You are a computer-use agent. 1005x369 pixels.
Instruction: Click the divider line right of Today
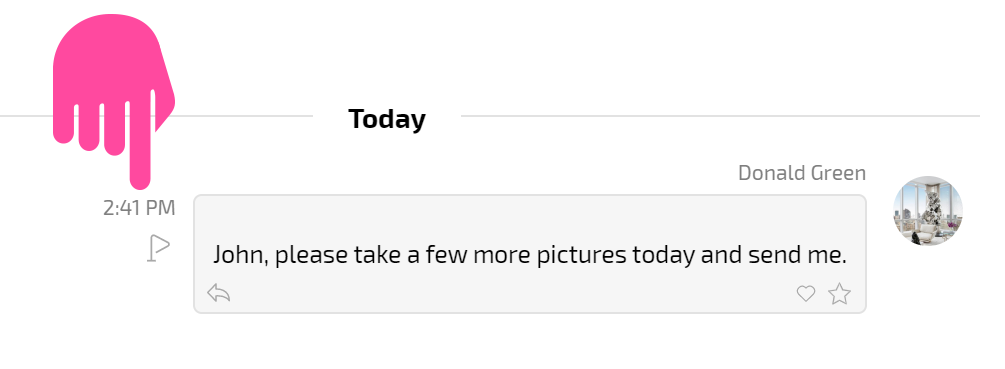[x=720, y=116]
